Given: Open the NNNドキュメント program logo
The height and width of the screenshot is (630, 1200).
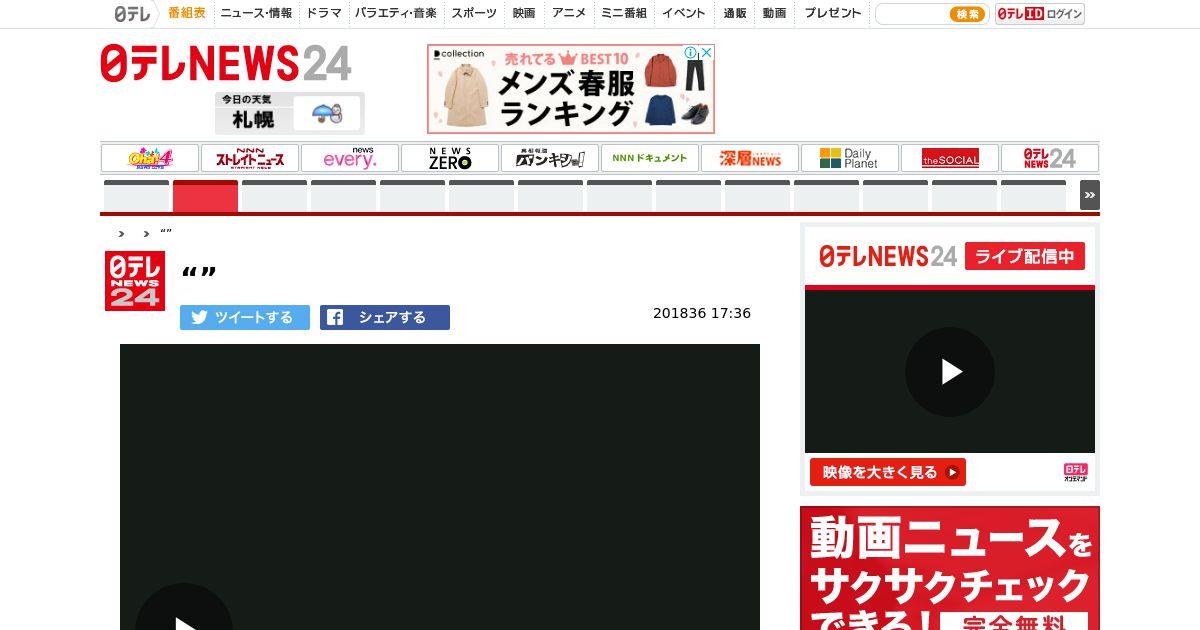Looking at the screenshot, I should [x=650, y=158].
